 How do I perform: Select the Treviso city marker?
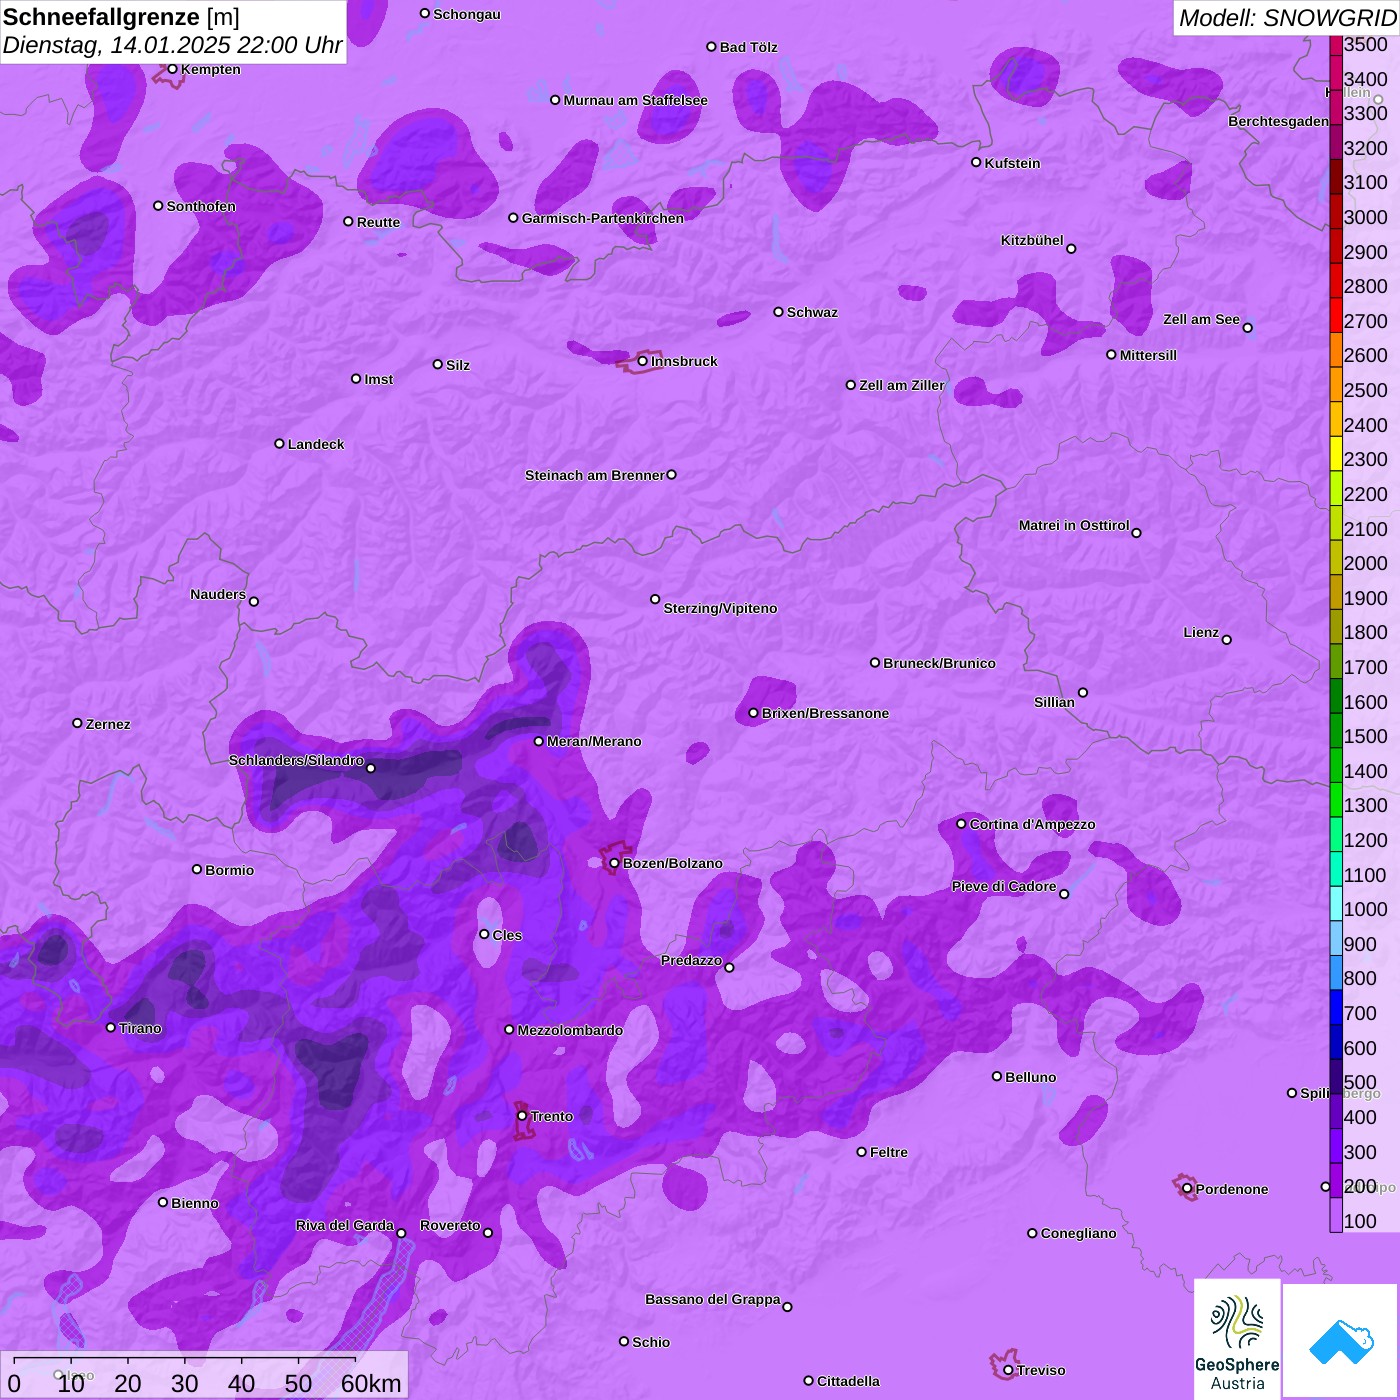pyautogui.click(x=1008, y=1370)
